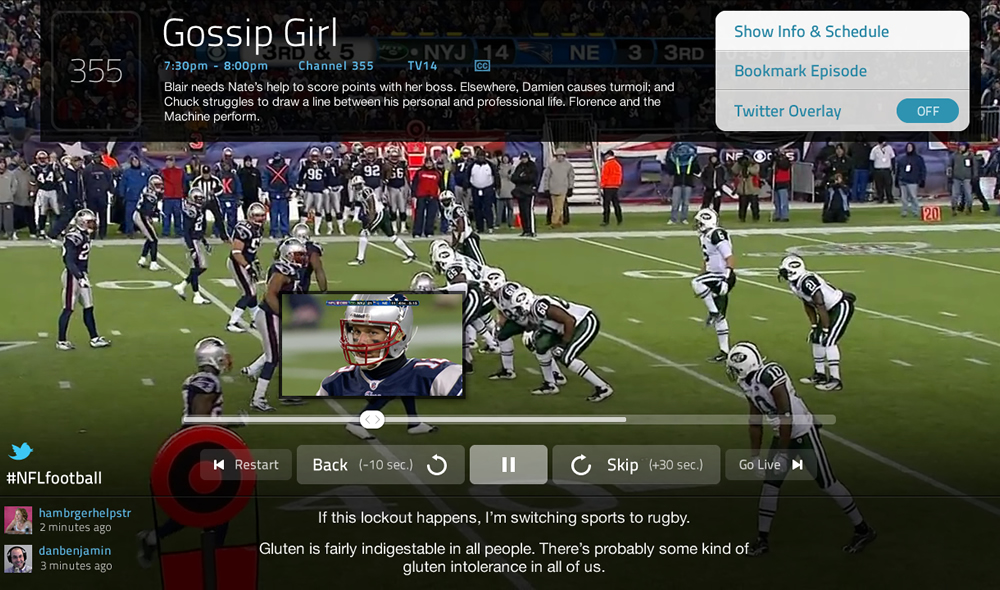
Task: Pause the video playback
Action: (508, 464)
